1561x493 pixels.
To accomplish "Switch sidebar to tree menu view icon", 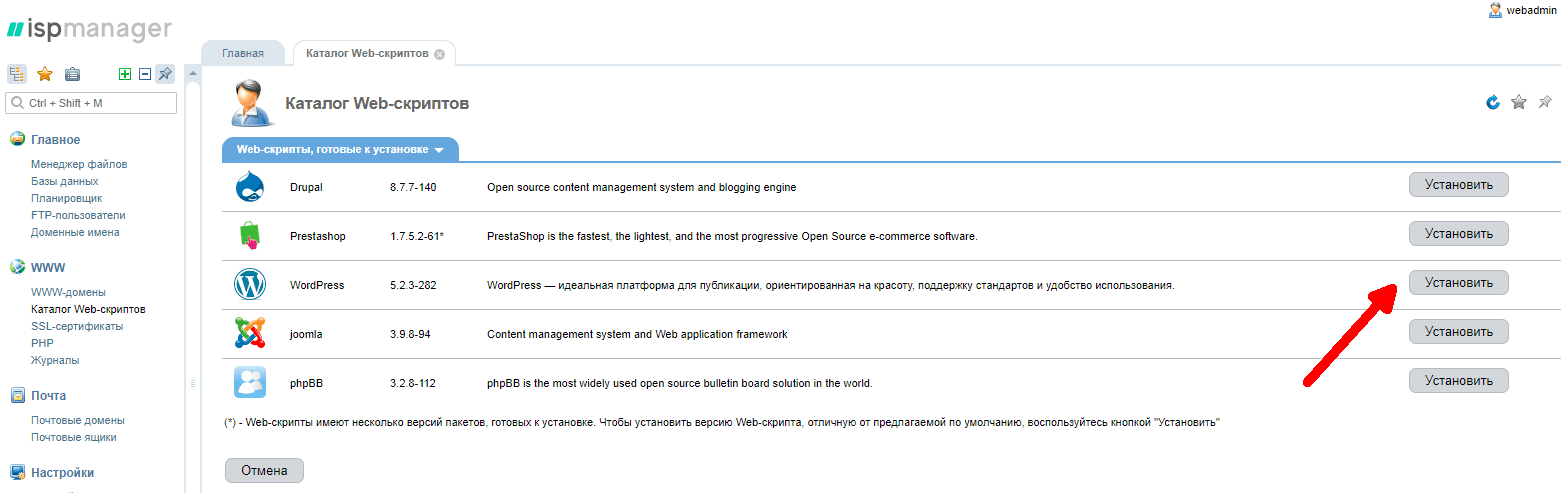I will (17, 73).
